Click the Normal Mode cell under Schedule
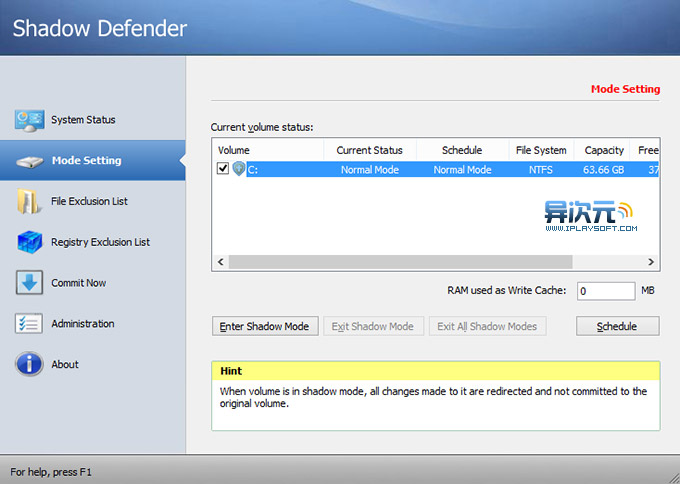This screenshot has width=680, height=484. [462, 170]
